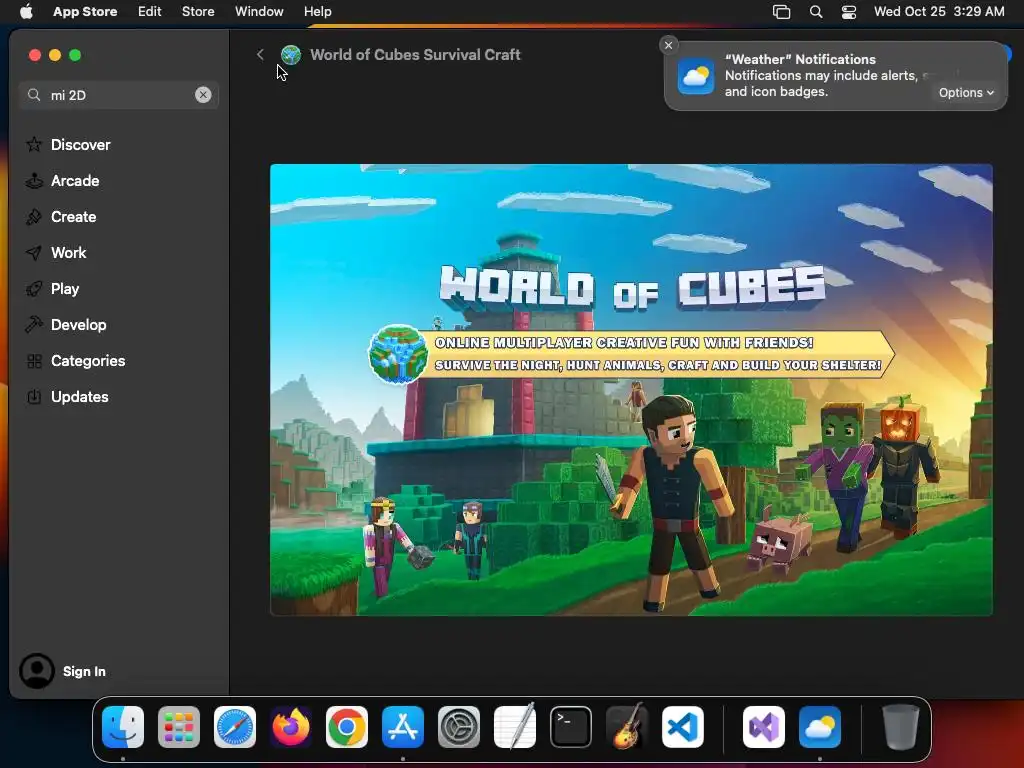The image size is (1024, 768).
Task: Click the World of Cubes app icon in header
Action: coord(291,55)
